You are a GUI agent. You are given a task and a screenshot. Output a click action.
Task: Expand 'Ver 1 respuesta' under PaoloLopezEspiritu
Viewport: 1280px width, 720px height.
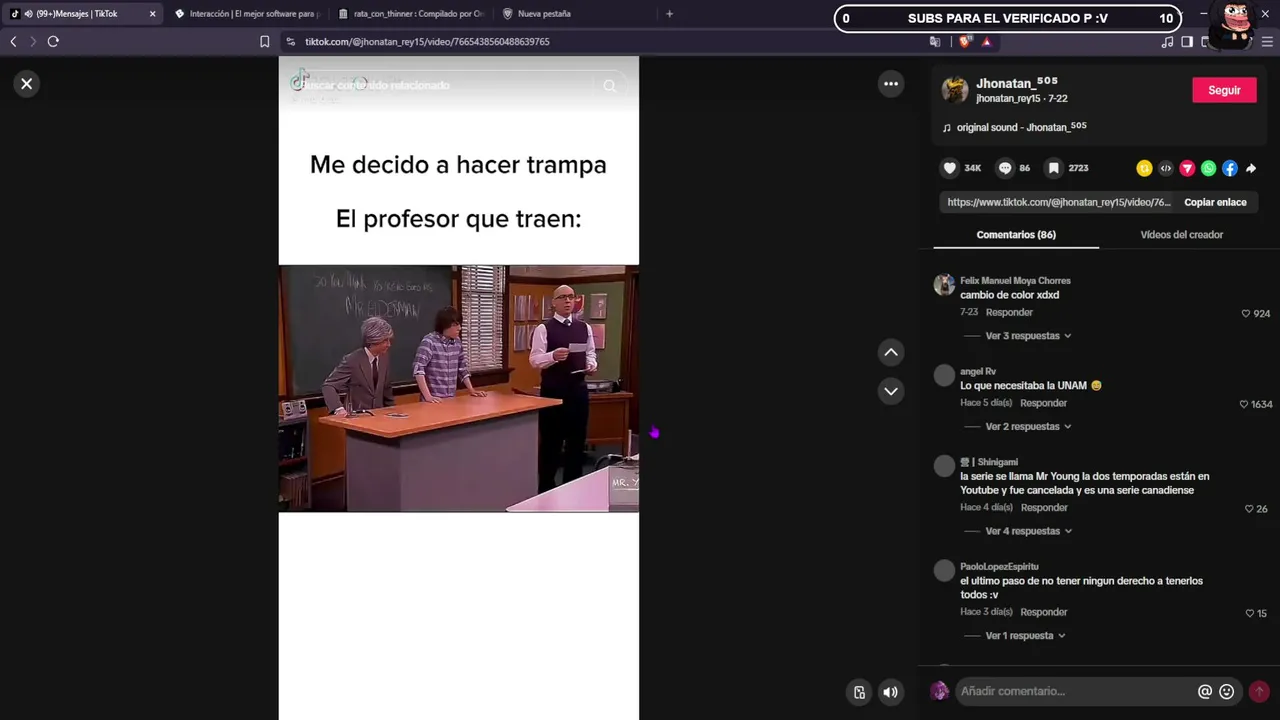[1025, 636]
